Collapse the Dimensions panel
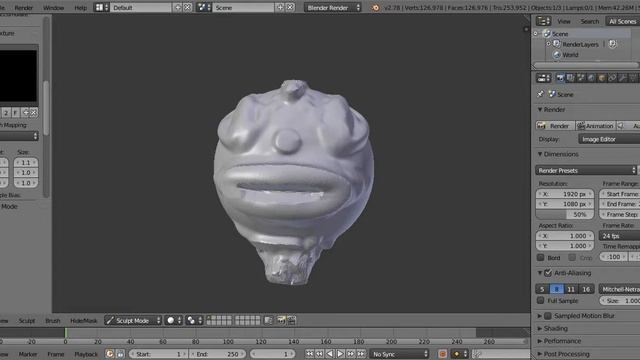The image size is (640, 360). [x=540, y=154]
